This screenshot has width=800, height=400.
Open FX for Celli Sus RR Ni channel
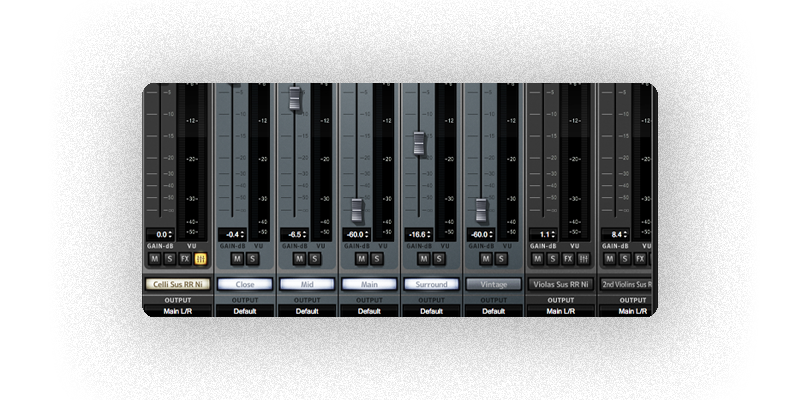pos(184,258)
